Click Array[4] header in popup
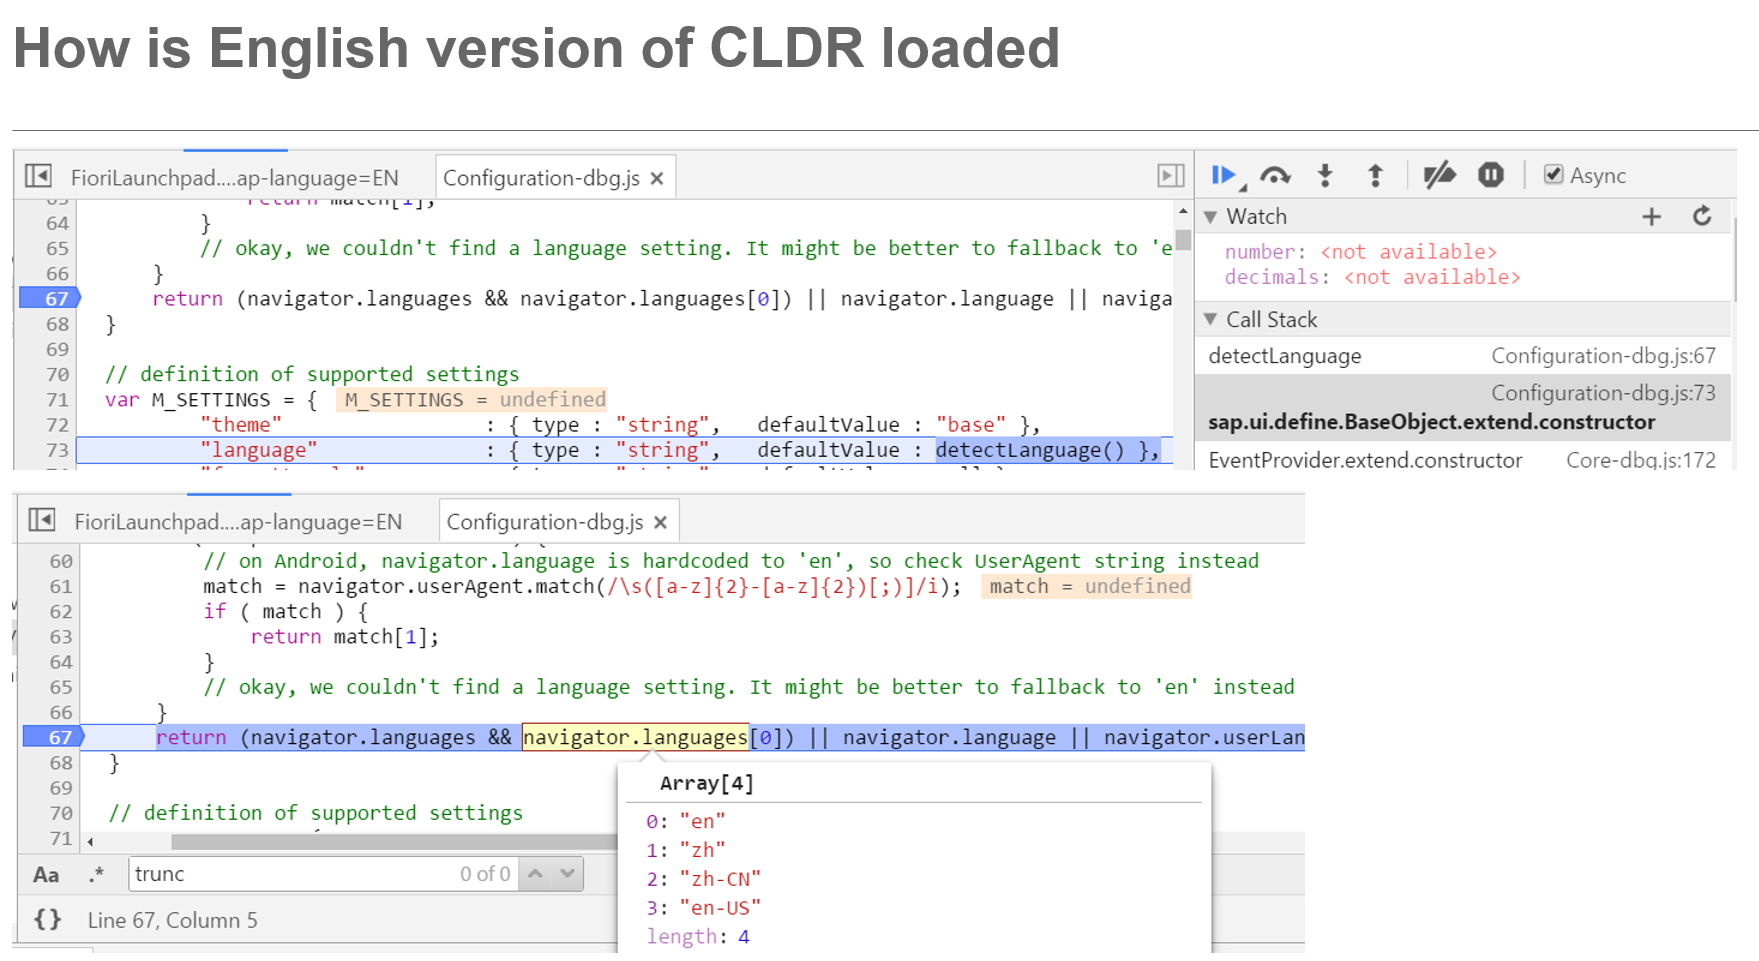 click(707, 783)
